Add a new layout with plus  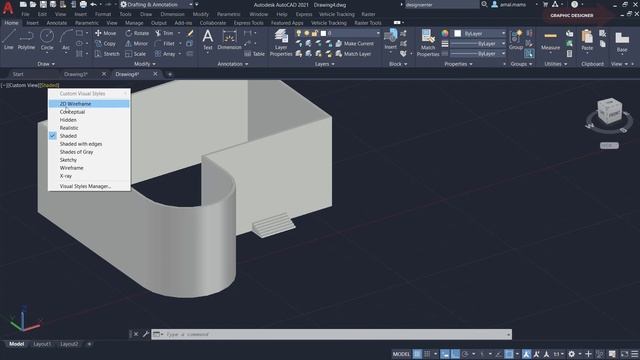89,344
